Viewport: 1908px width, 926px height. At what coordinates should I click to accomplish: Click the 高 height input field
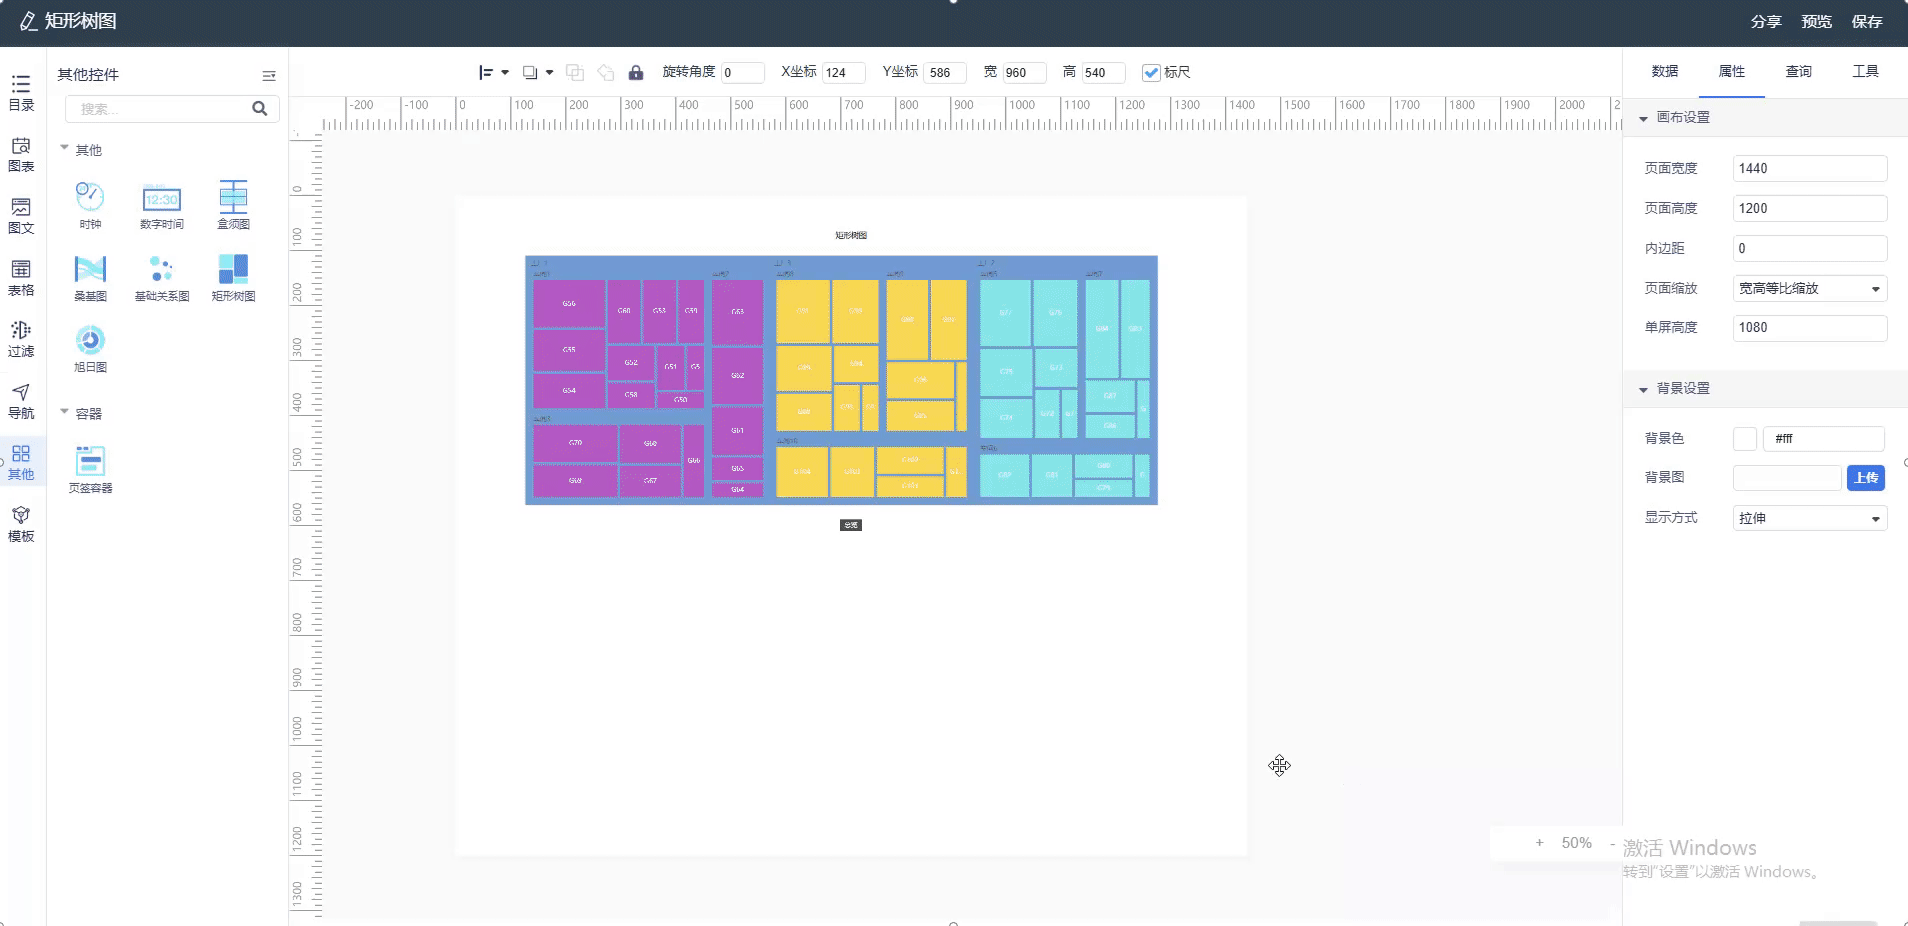point(1104,72)
